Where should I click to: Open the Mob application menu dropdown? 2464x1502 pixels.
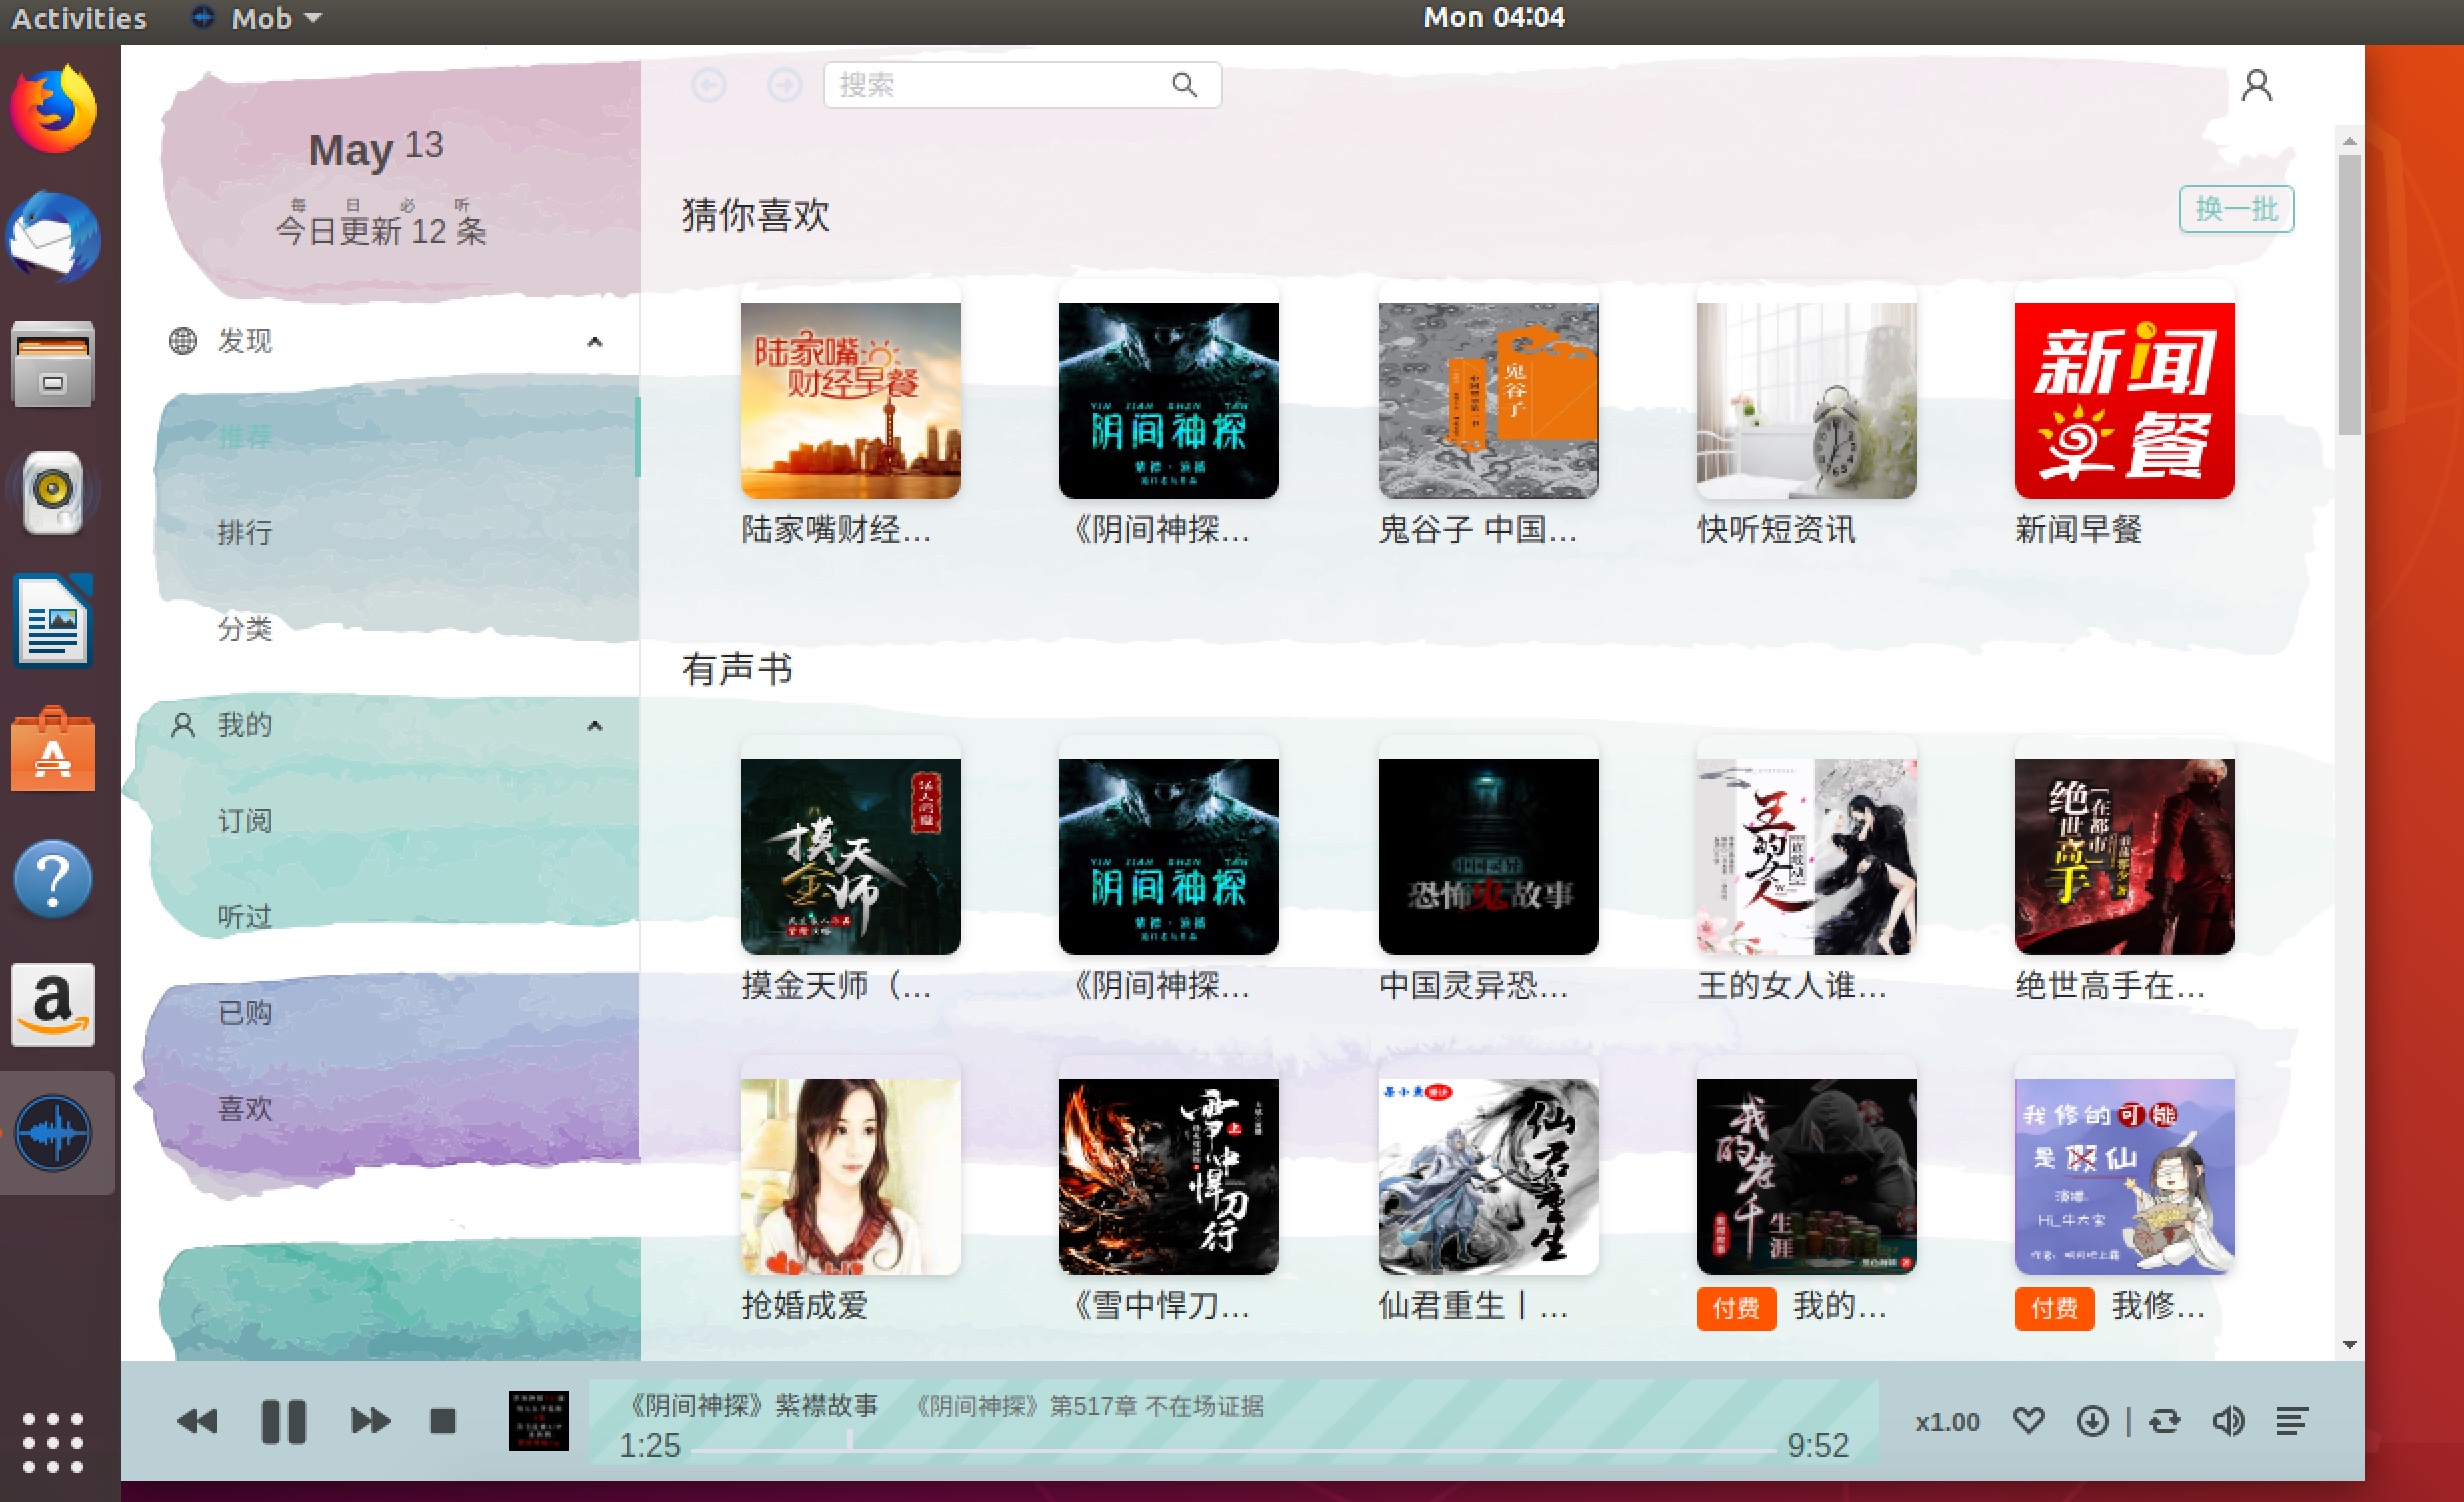[x=261, y=18]
